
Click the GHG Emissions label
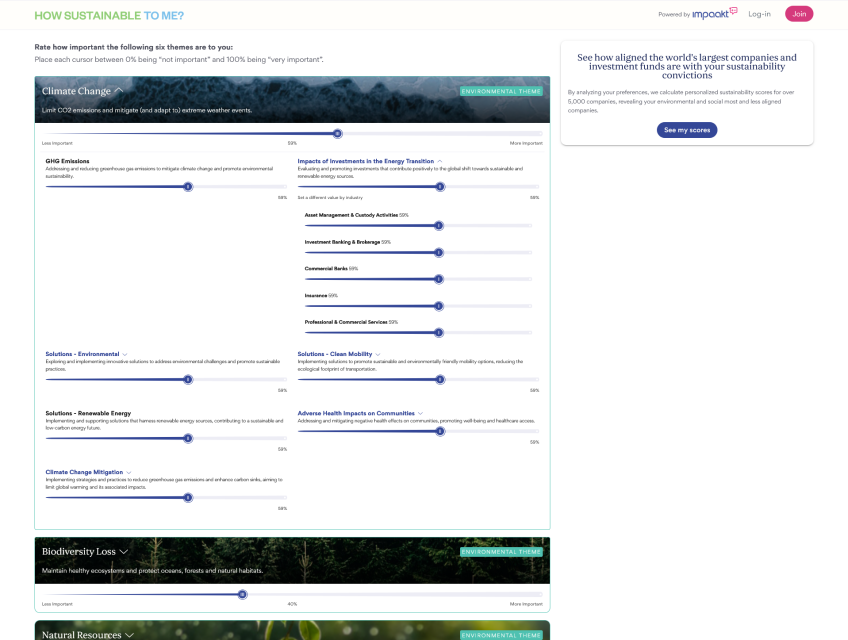(x=68, y=161)
